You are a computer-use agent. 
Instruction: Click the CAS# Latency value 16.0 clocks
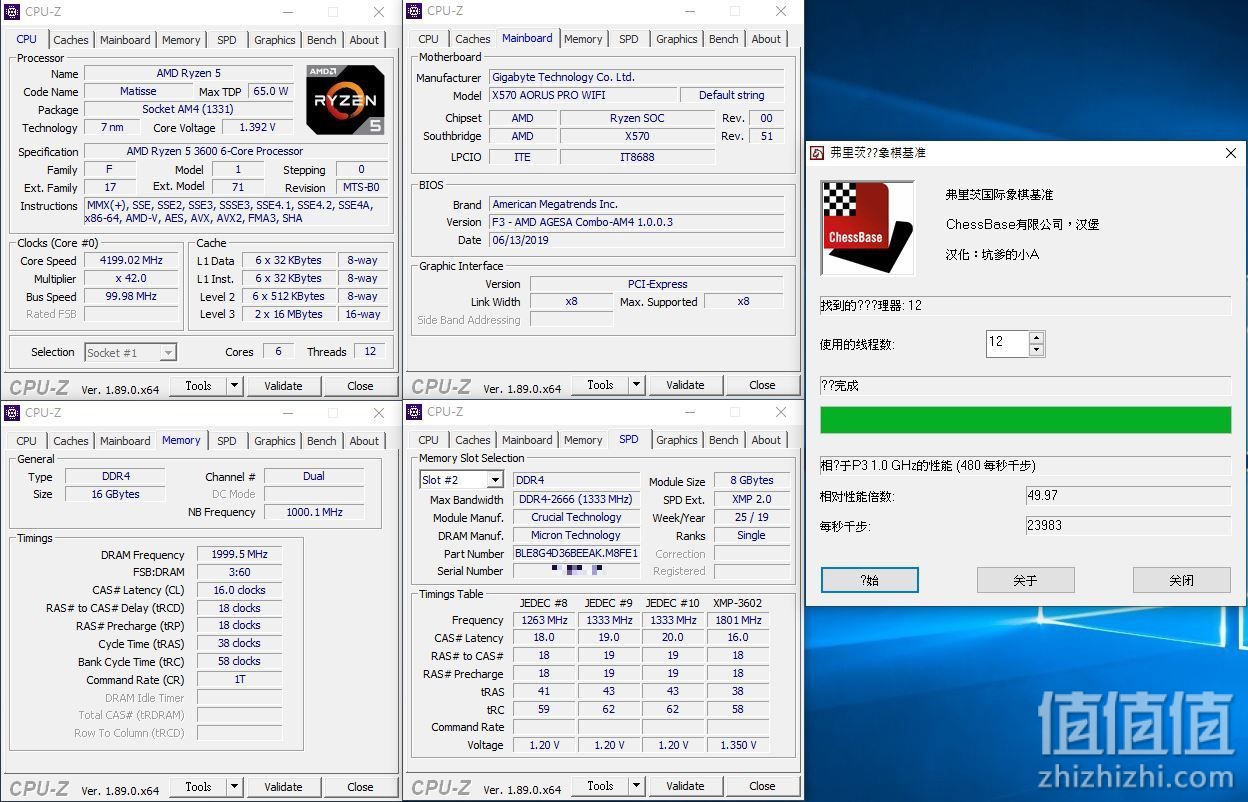click(239, 590)
